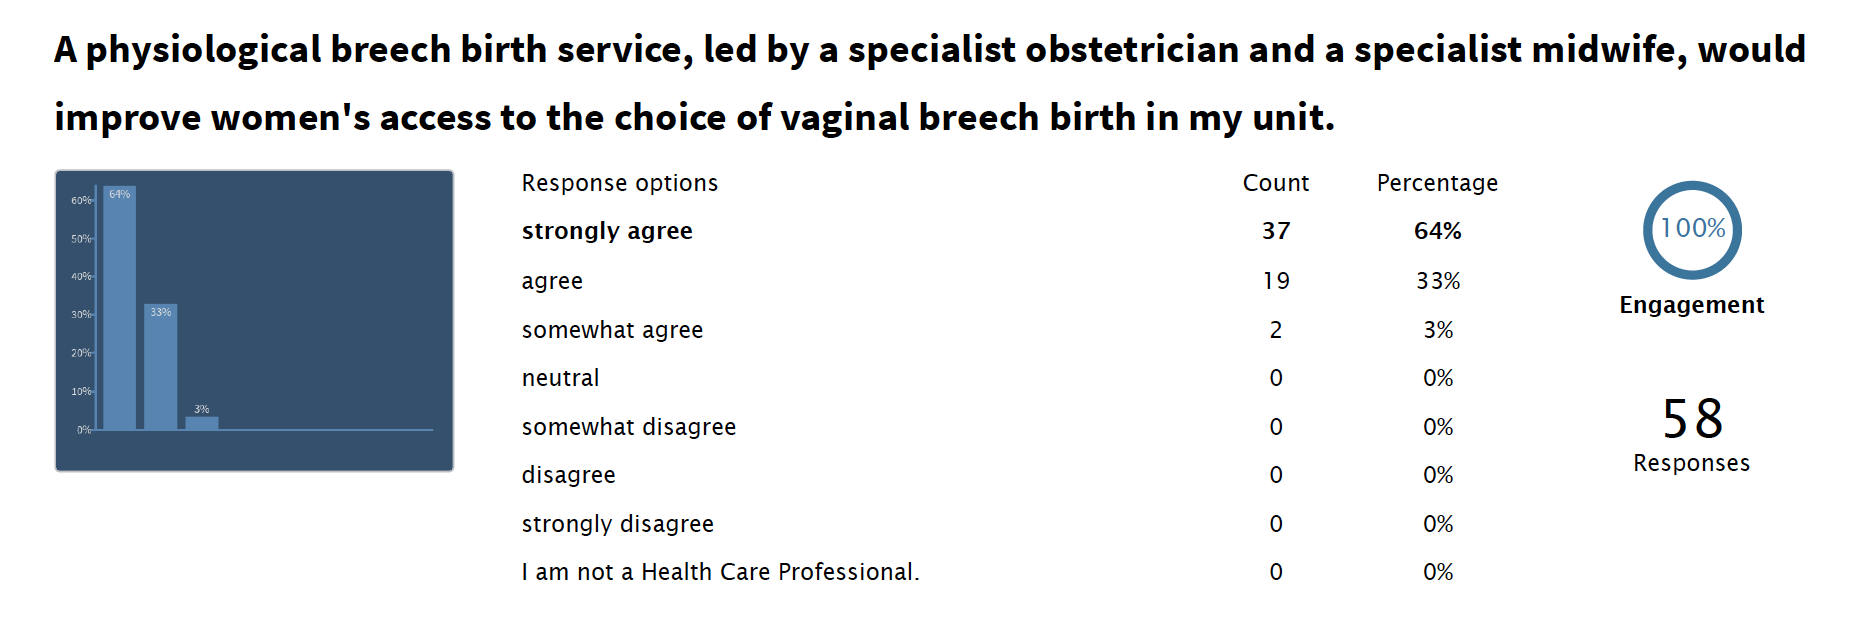The width and height of the screenshot is (1858, 628).
Task: Select the somewhat agree response option
Action: click(x=612, y=330)
